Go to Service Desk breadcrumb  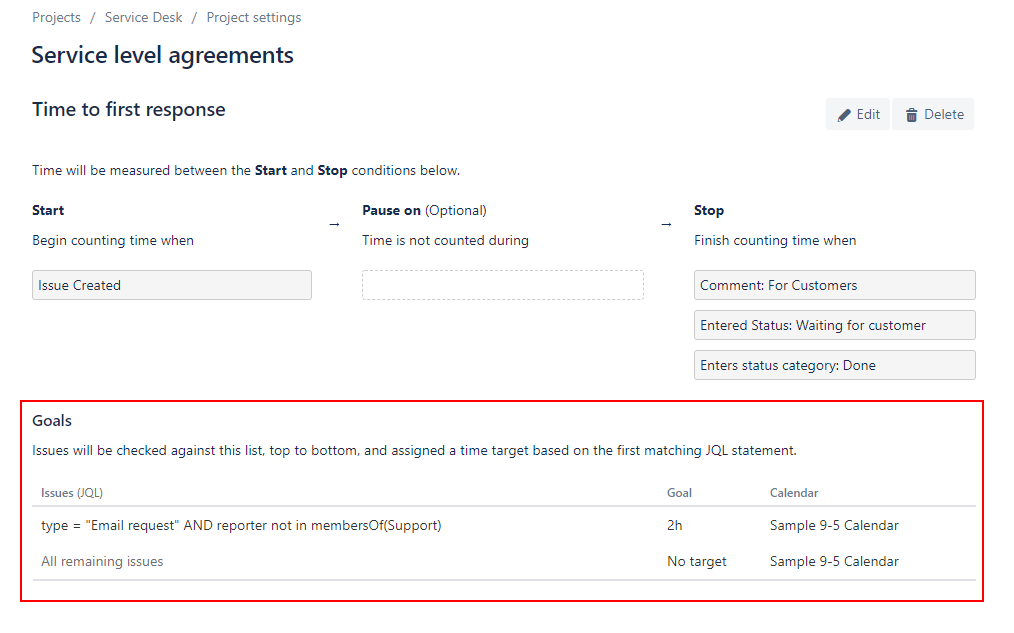[144, 17]
